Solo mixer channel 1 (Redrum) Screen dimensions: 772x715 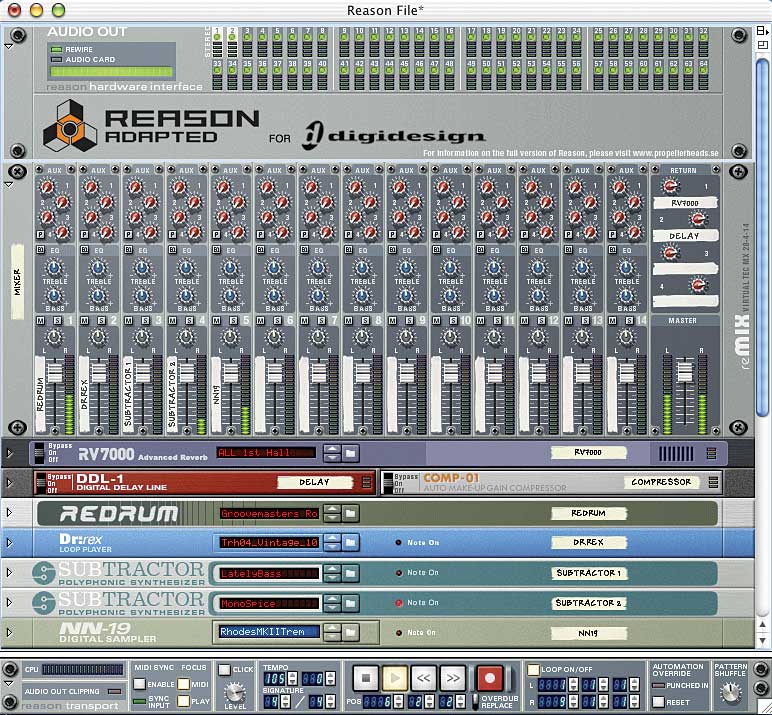58,321
